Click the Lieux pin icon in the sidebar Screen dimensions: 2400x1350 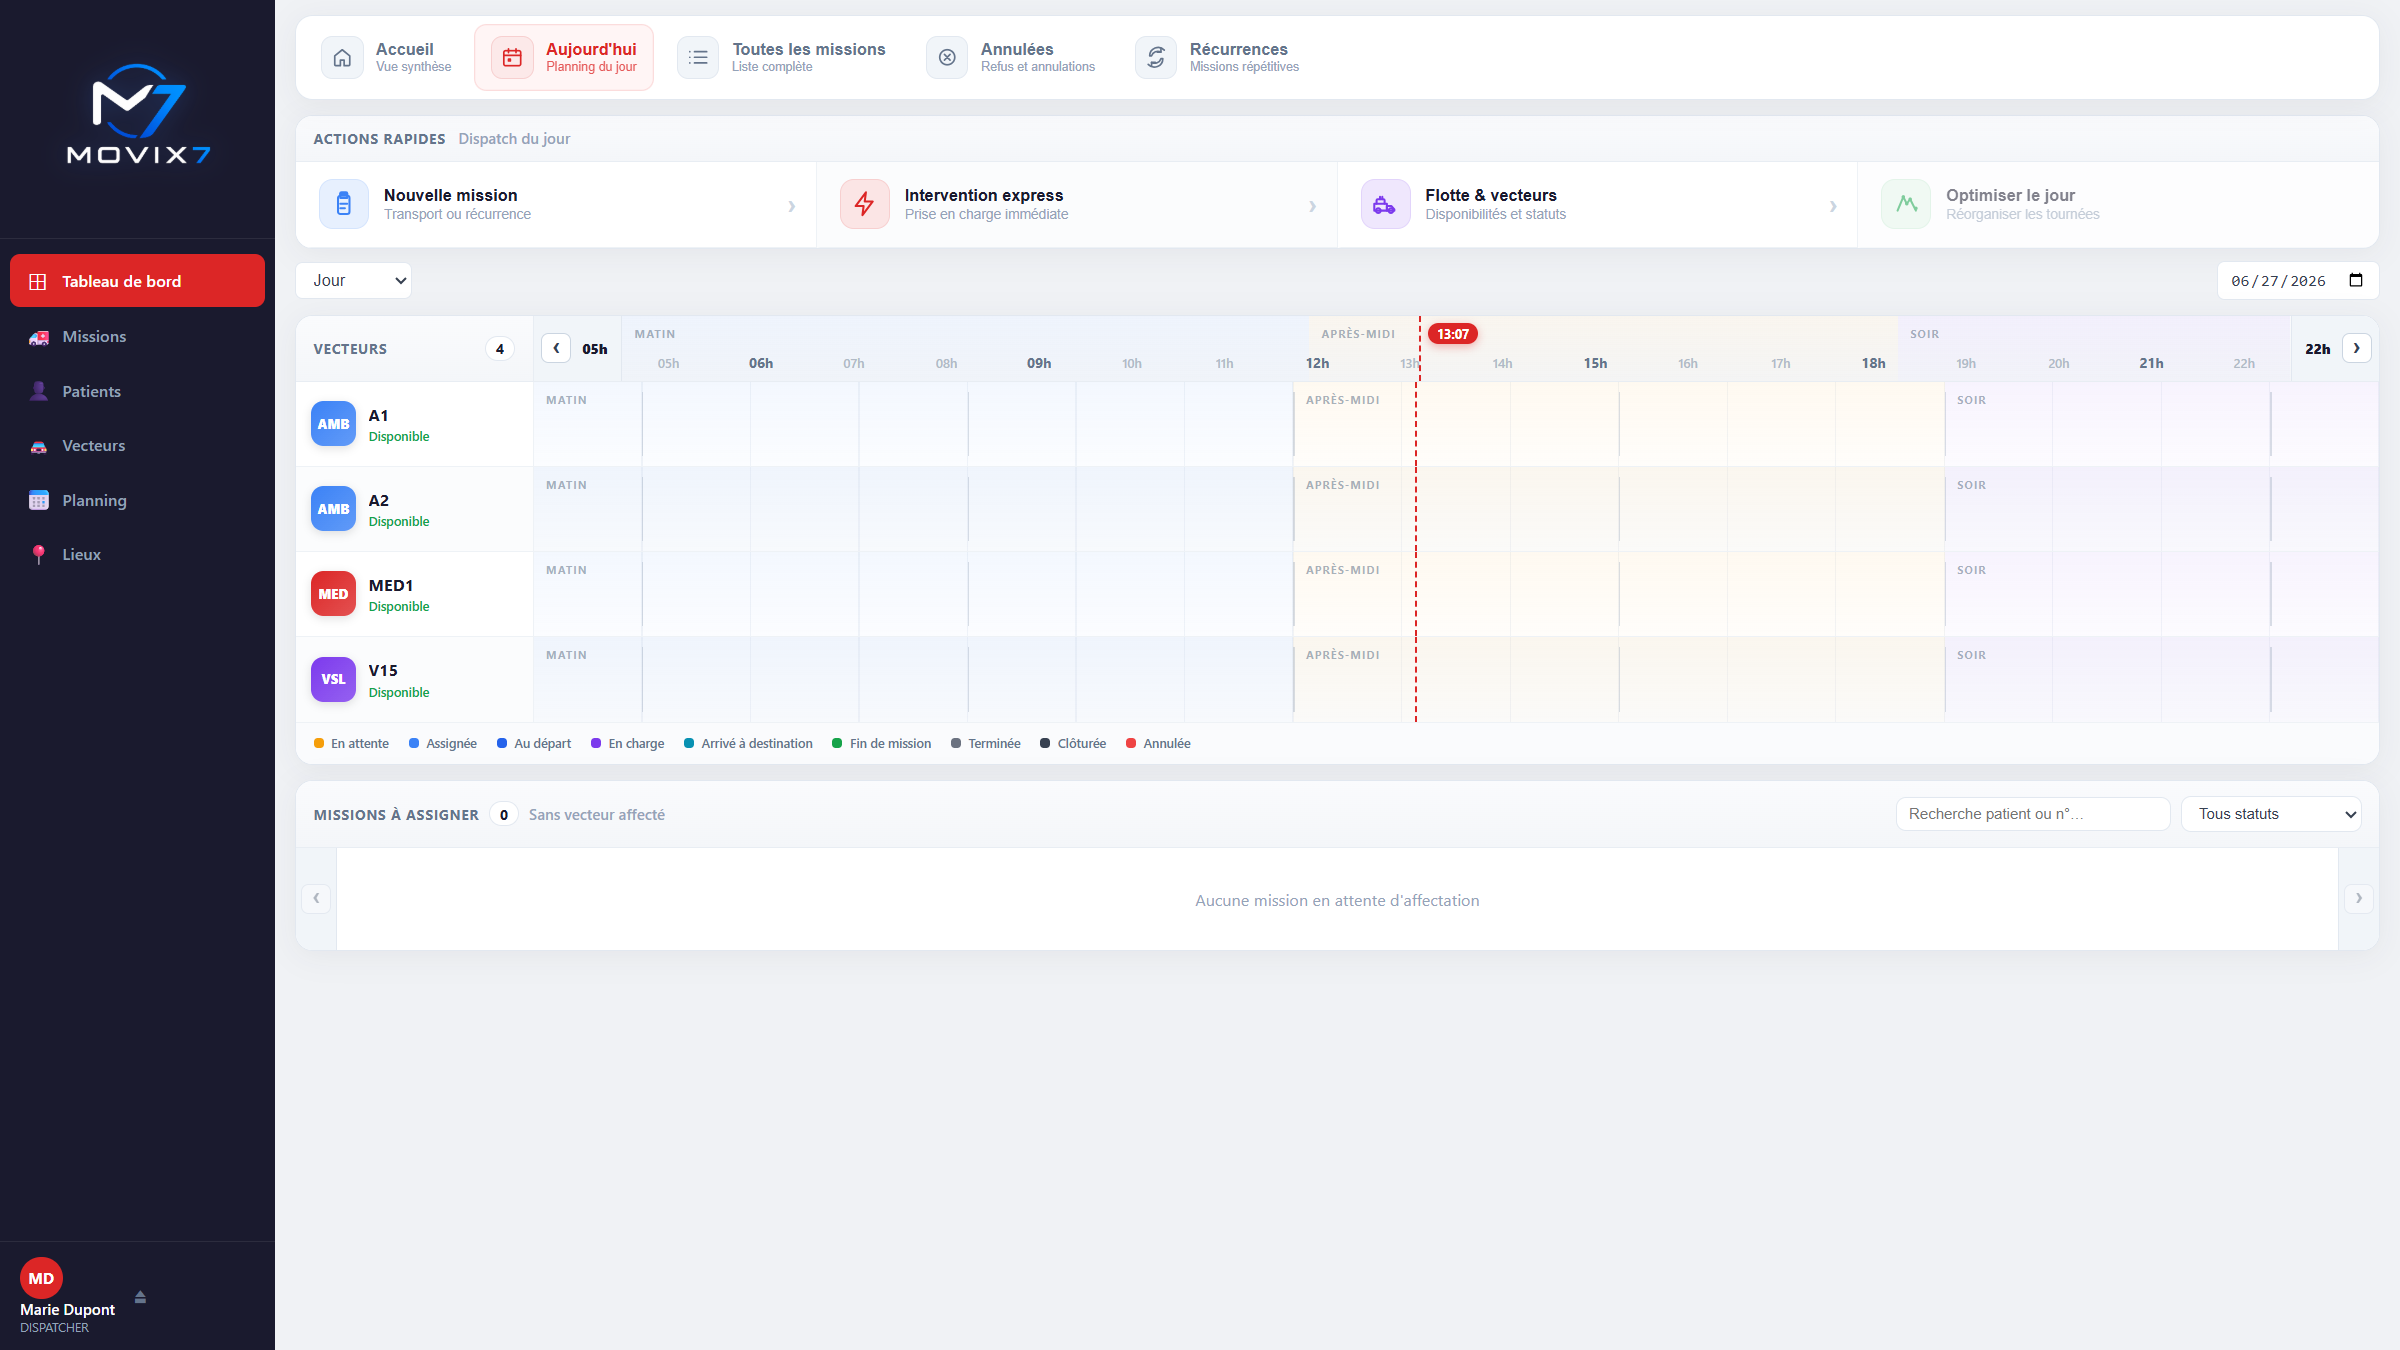39,555
